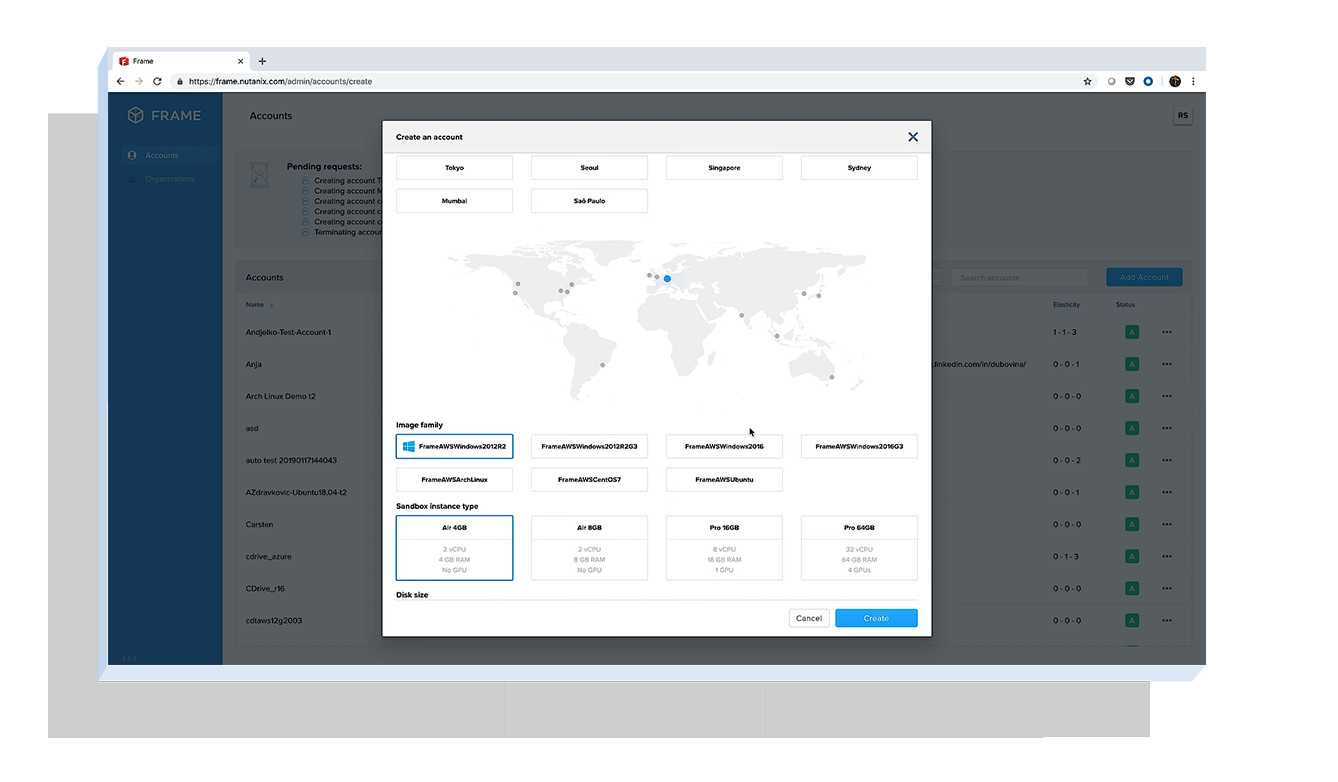1338x782 pixels.
Task: Open a new browser tab
Action: coord(262,61)
